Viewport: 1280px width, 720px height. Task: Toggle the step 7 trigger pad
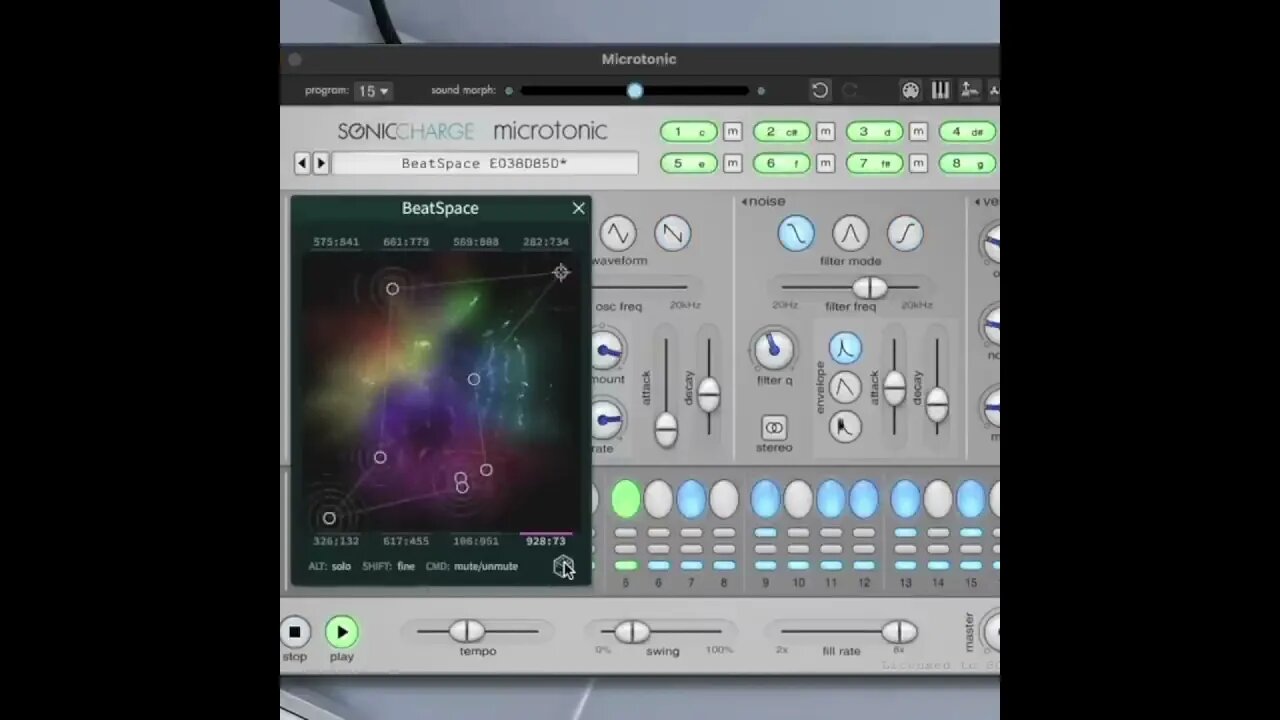[691, 499]
